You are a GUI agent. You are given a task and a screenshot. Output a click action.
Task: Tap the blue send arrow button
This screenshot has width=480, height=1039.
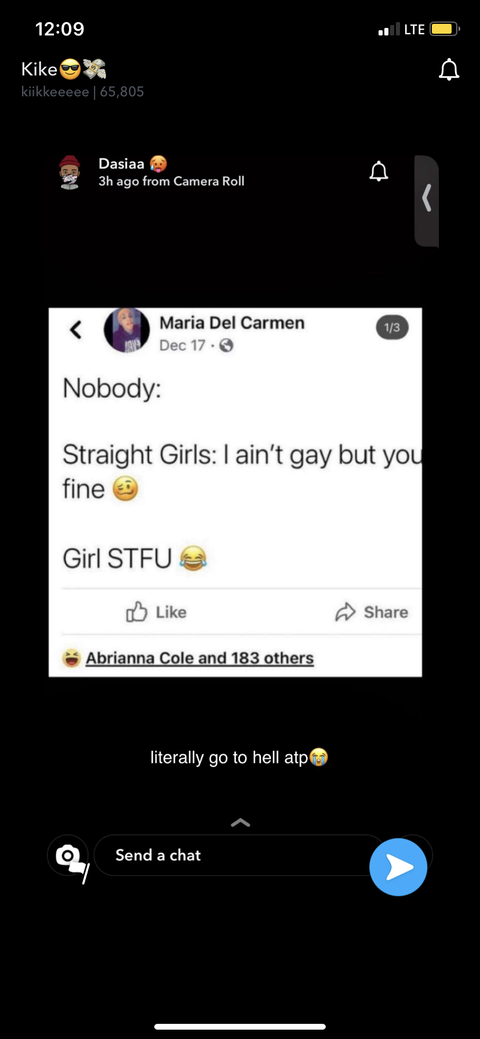coord(398,867)
